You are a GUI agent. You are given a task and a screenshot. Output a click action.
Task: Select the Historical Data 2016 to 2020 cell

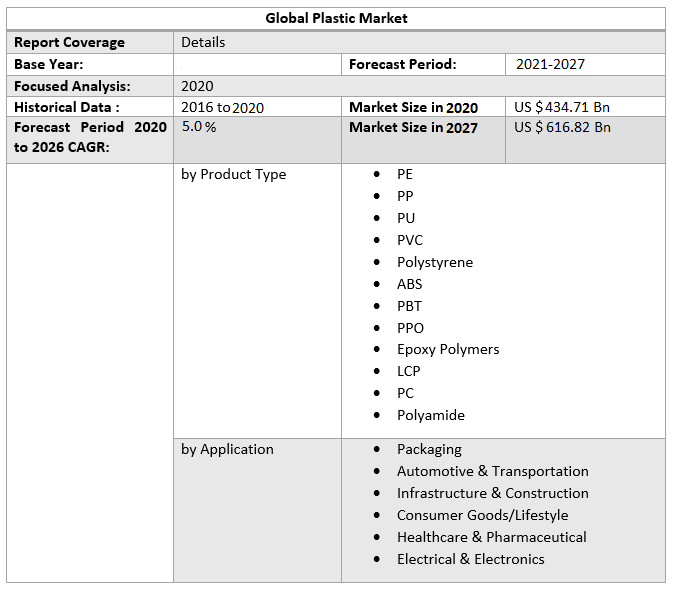tap(222, 107)
